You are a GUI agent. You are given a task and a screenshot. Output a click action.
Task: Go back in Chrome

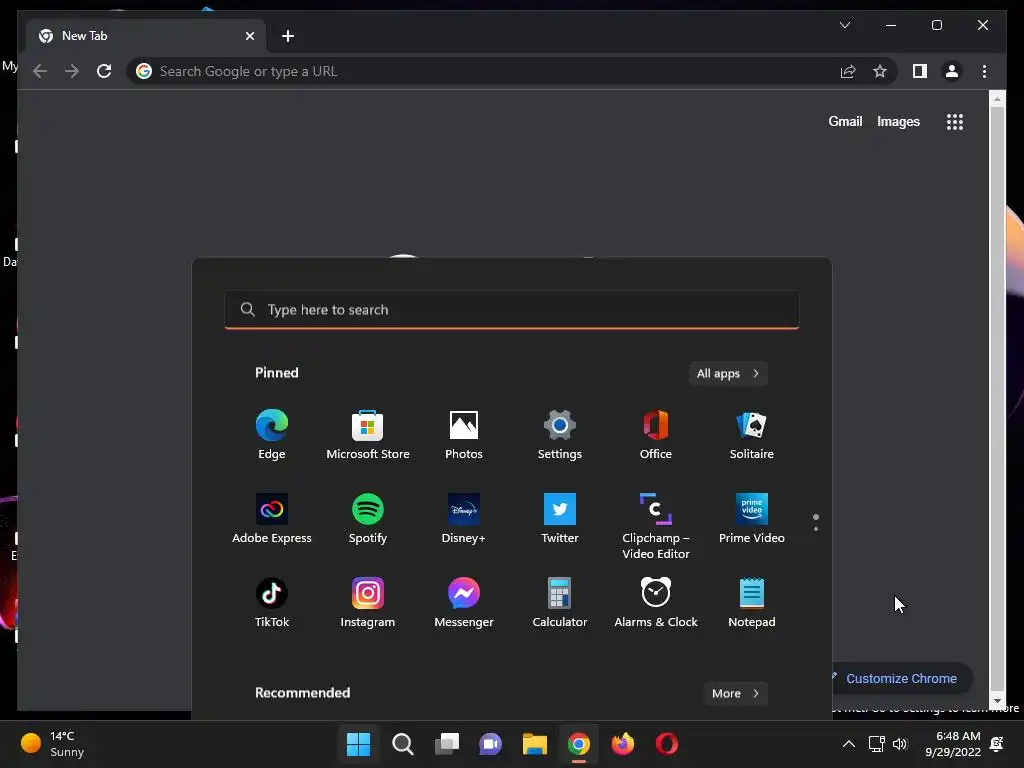click(40, 71)
